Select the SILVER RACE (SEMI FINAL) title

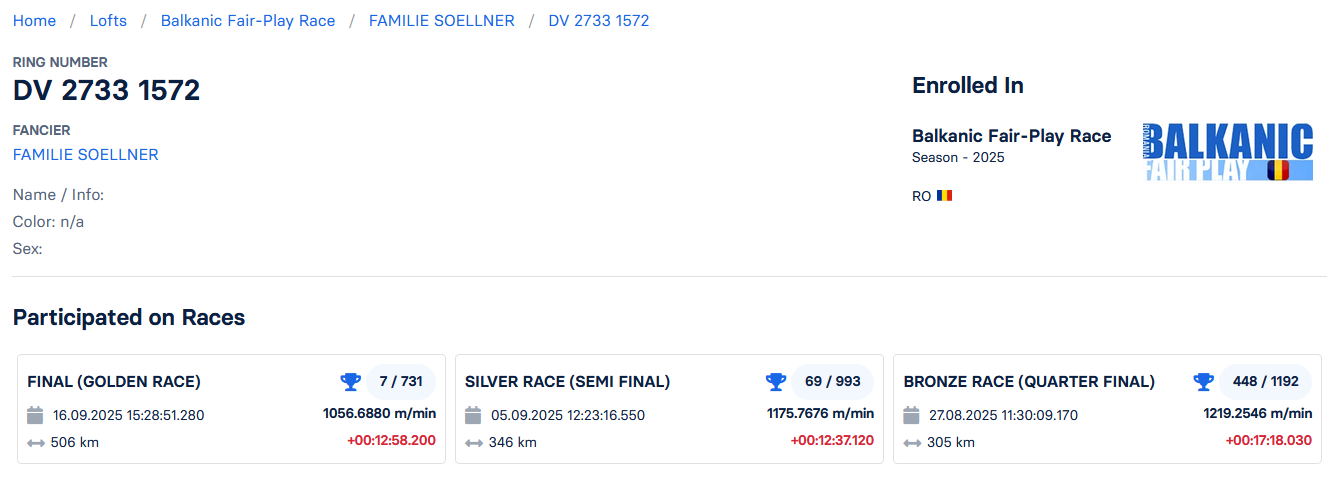pyautogui.click(x=567, y=382)
